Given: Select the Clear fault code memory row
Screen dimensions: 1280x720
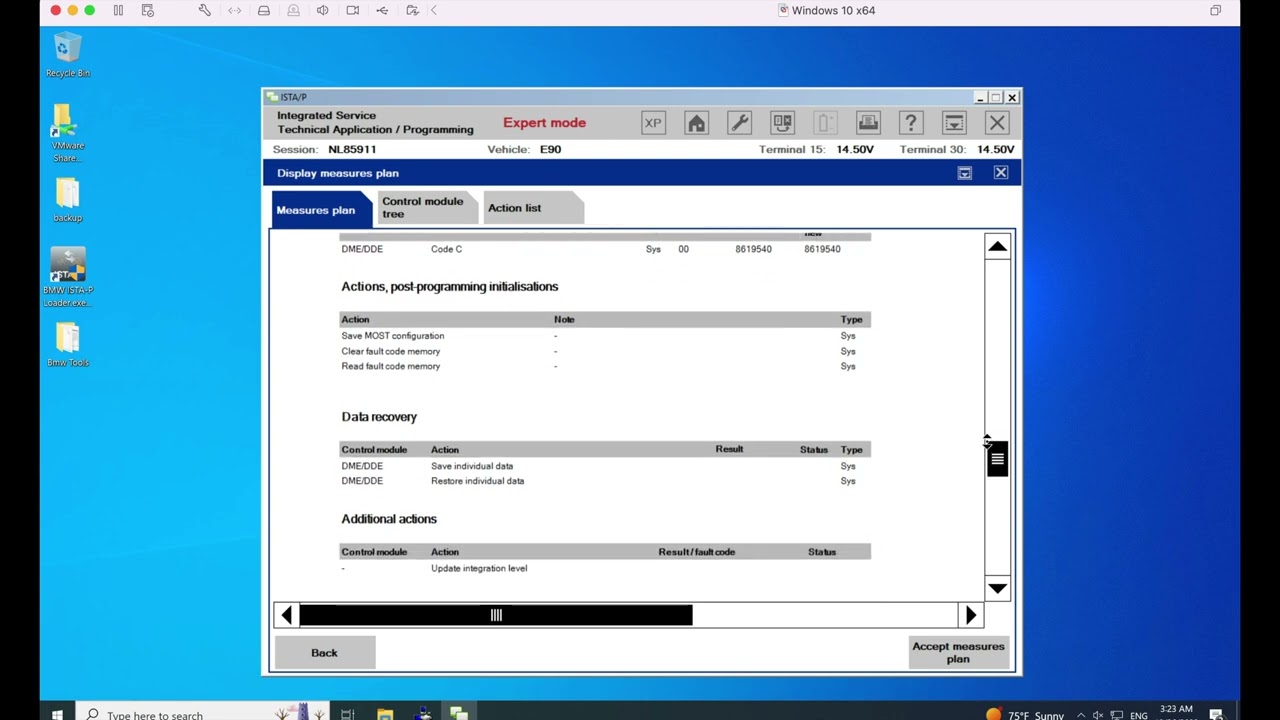Looking at the screenshot, I should 605,351.
